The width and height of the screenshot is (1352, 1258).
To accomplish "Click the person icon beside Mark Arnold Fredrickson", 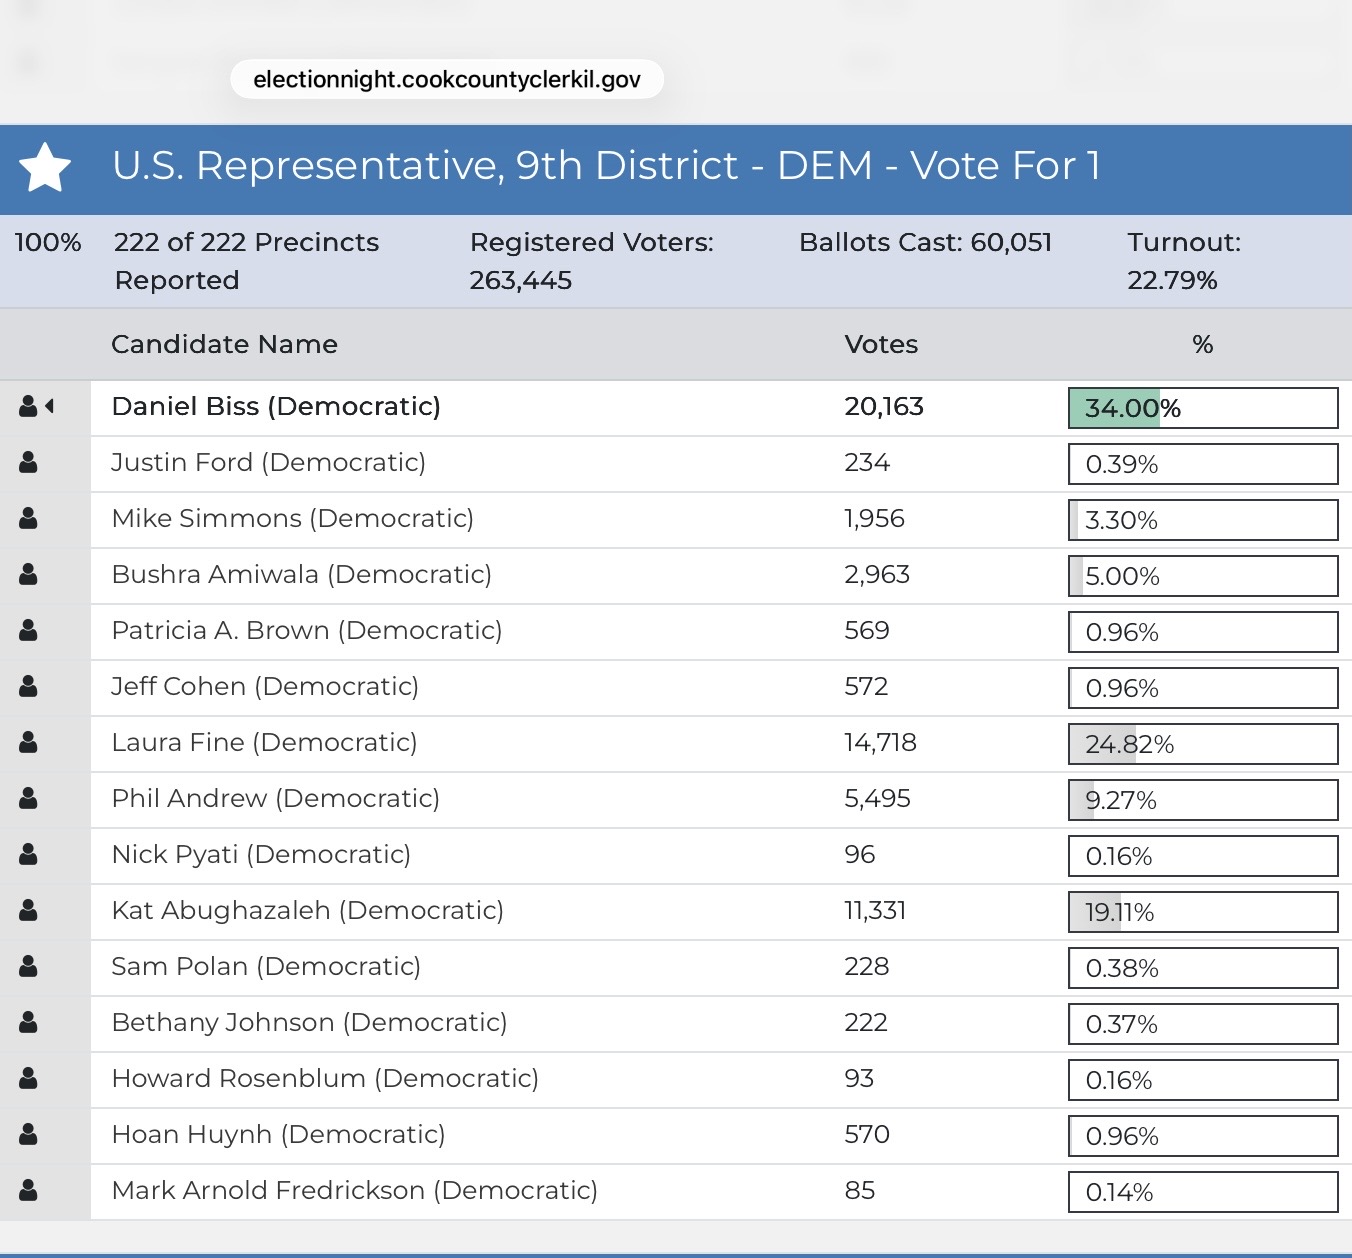I will [x=28, y=1190].
